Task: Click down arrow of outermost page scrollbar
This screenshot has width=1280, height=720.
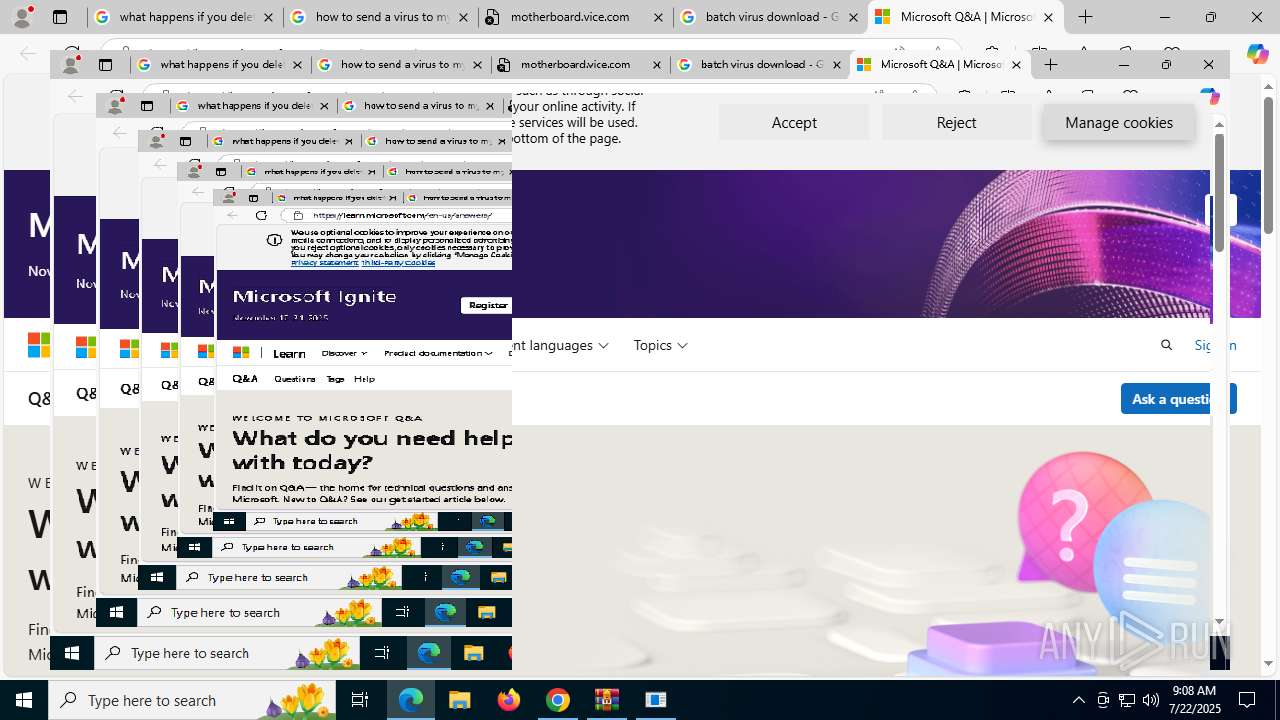Action: click(1269, 664)
